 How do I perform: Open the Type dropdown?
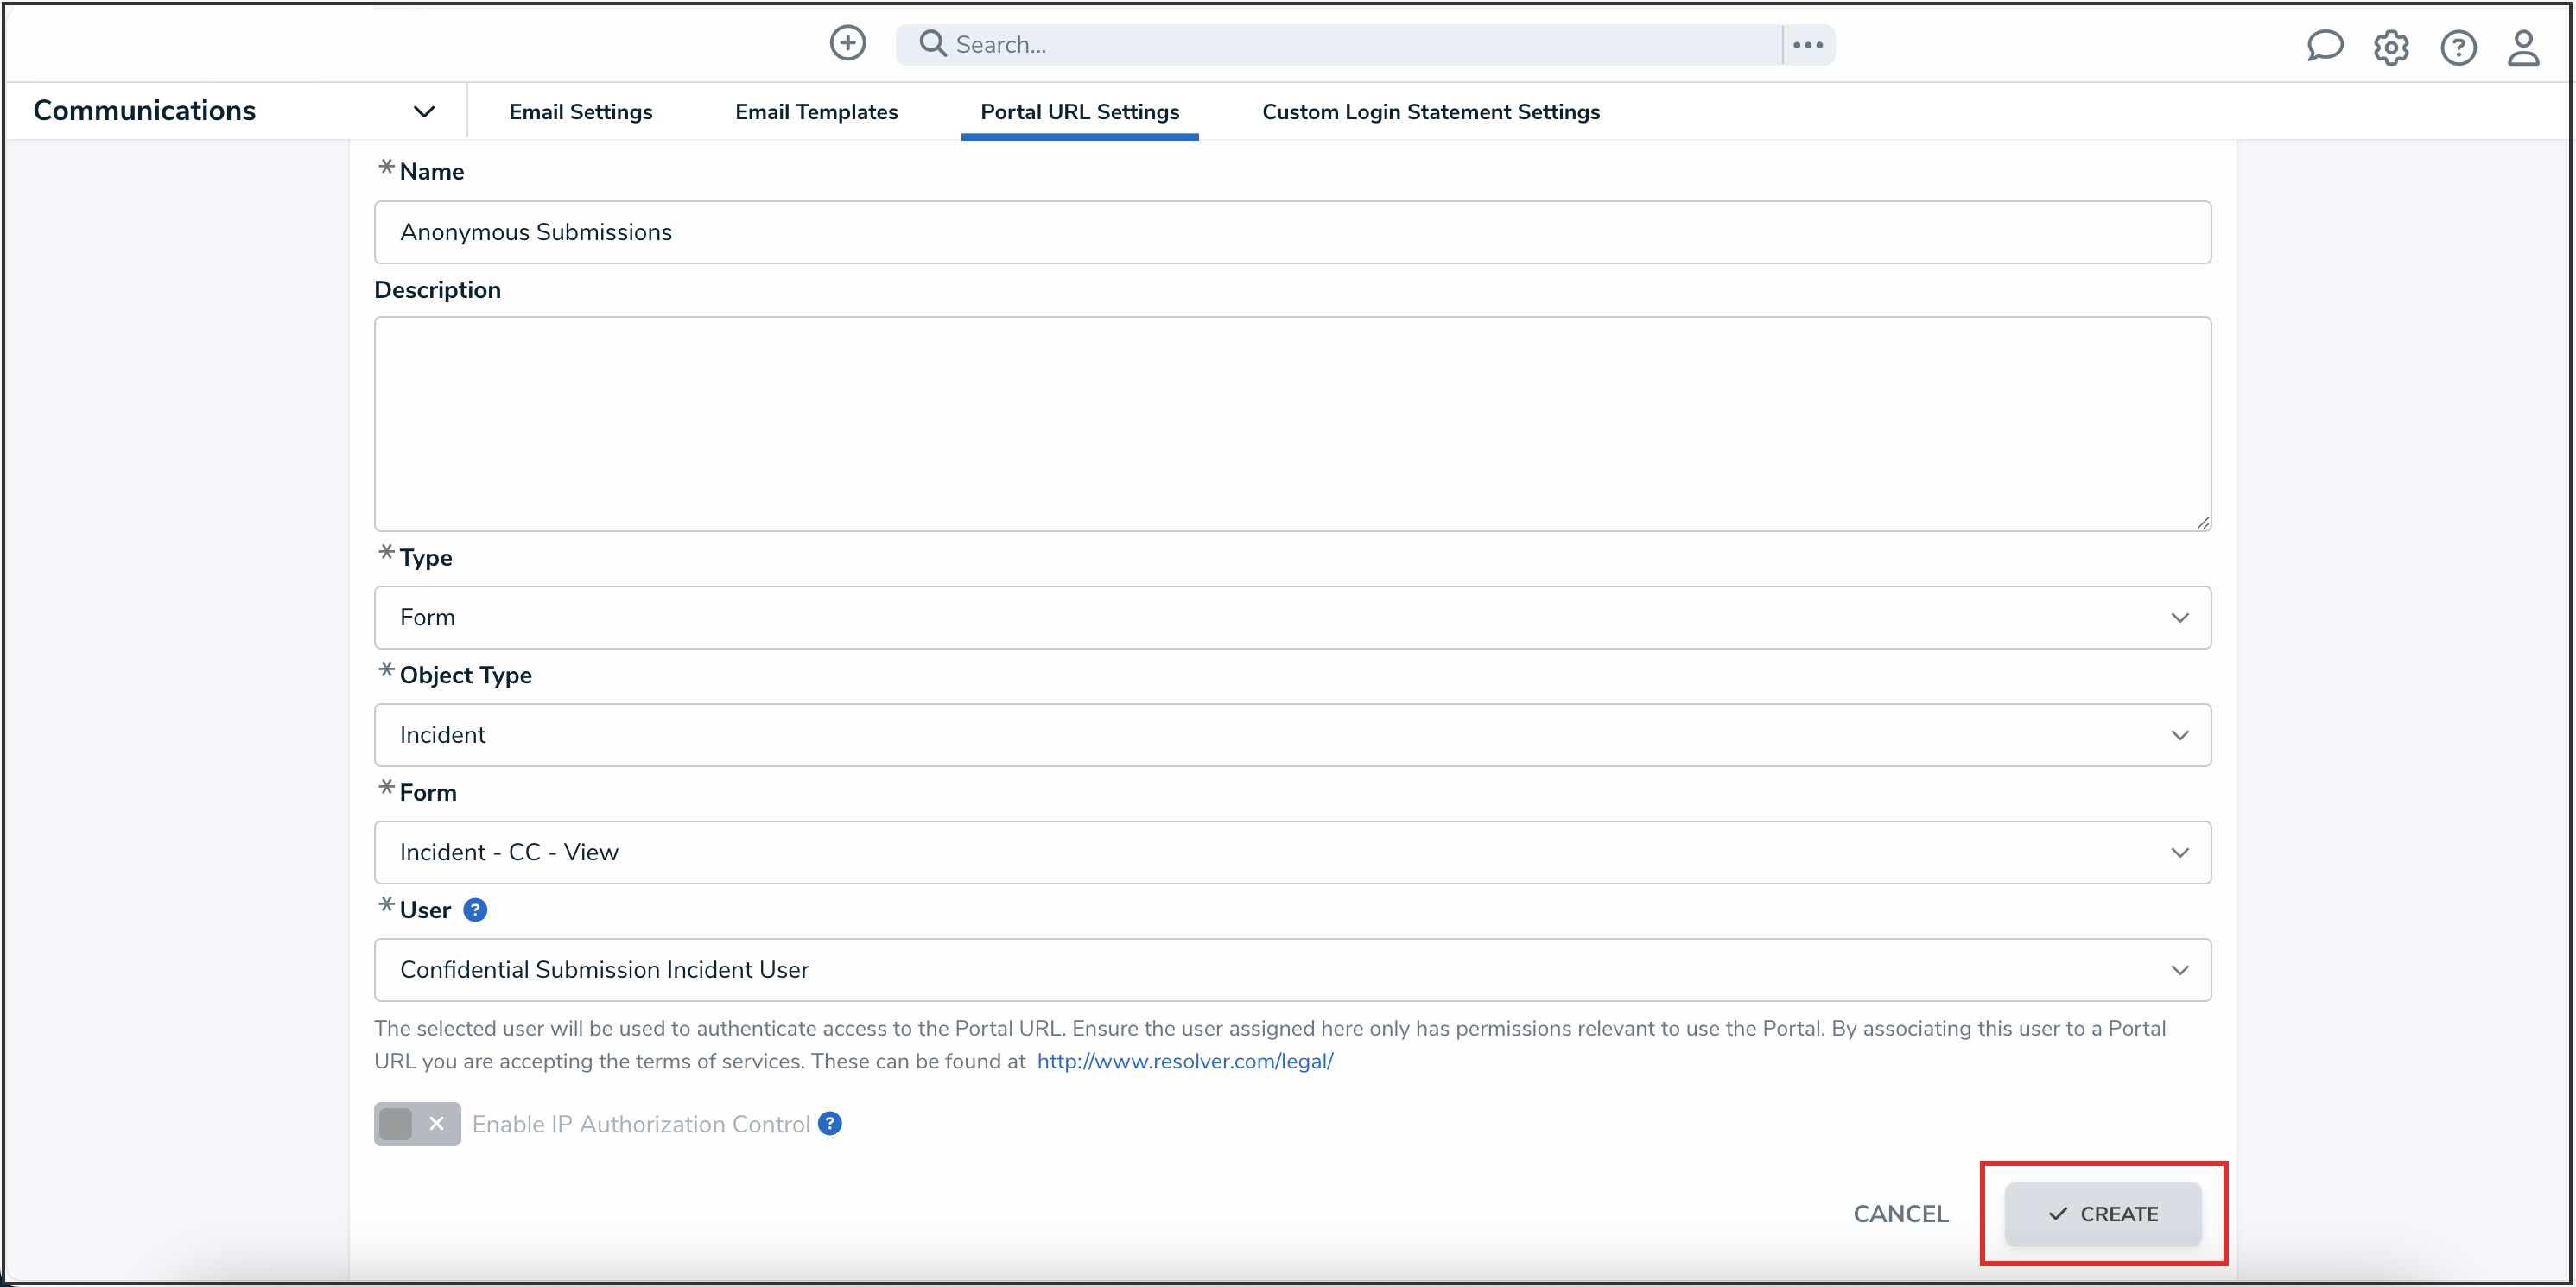tap(1292, 617)
